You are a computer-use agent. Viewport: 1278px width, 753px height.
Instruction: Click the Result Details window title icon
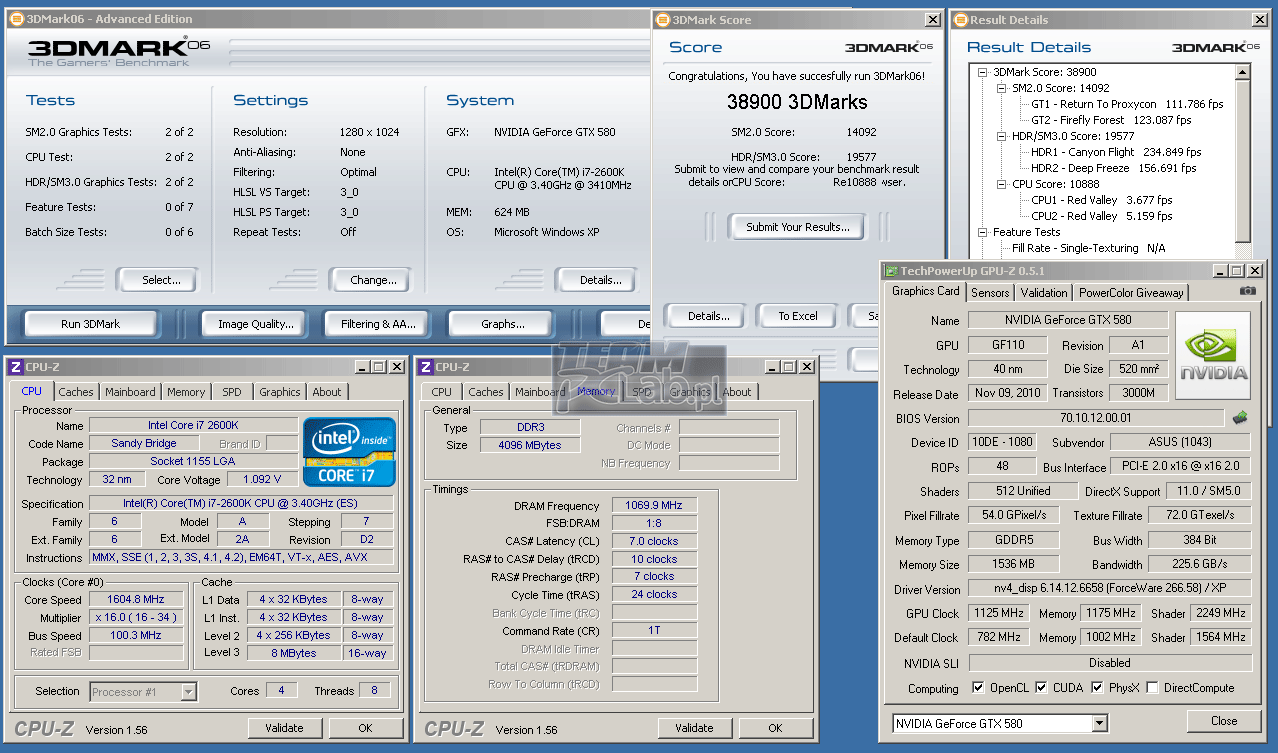pos(959,19)
